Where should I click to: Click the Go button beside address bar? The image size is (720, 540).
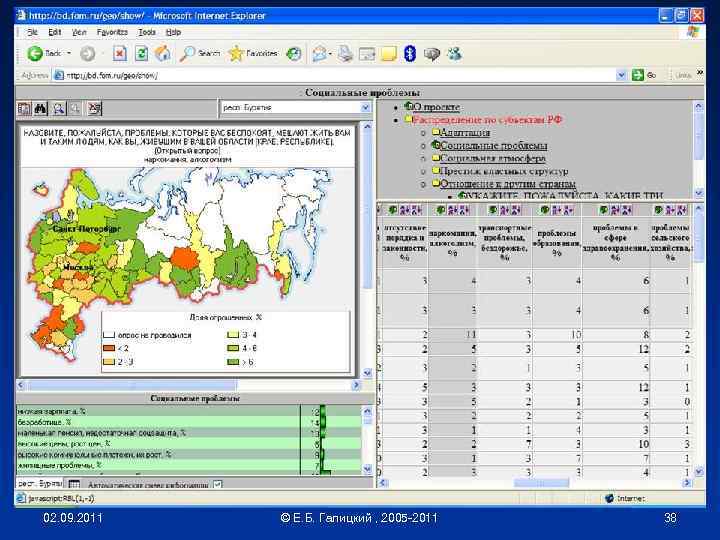[x=643, y=75]
